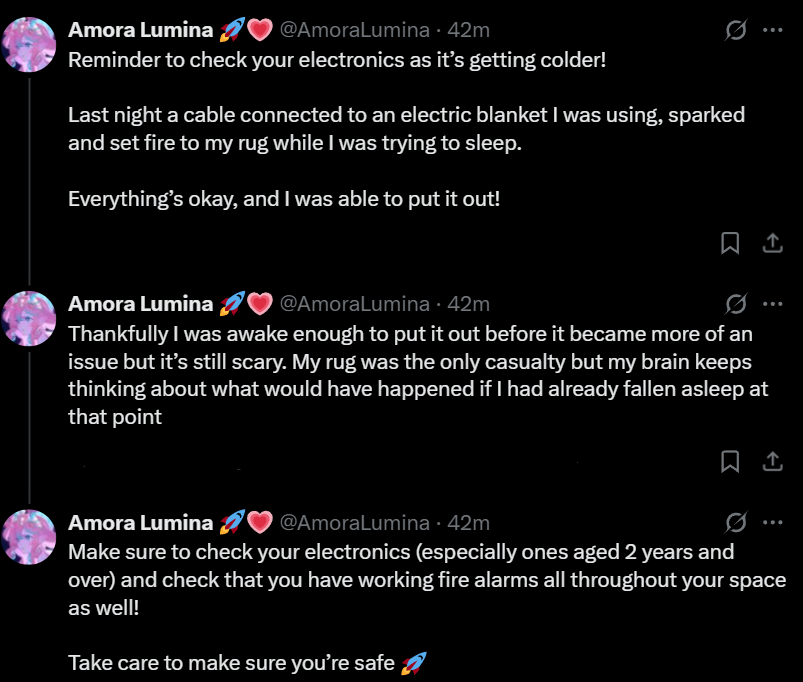Share the 'Thankfully I was awake' post
Viewport: 803px width, 682px height.
pos(772,461)
